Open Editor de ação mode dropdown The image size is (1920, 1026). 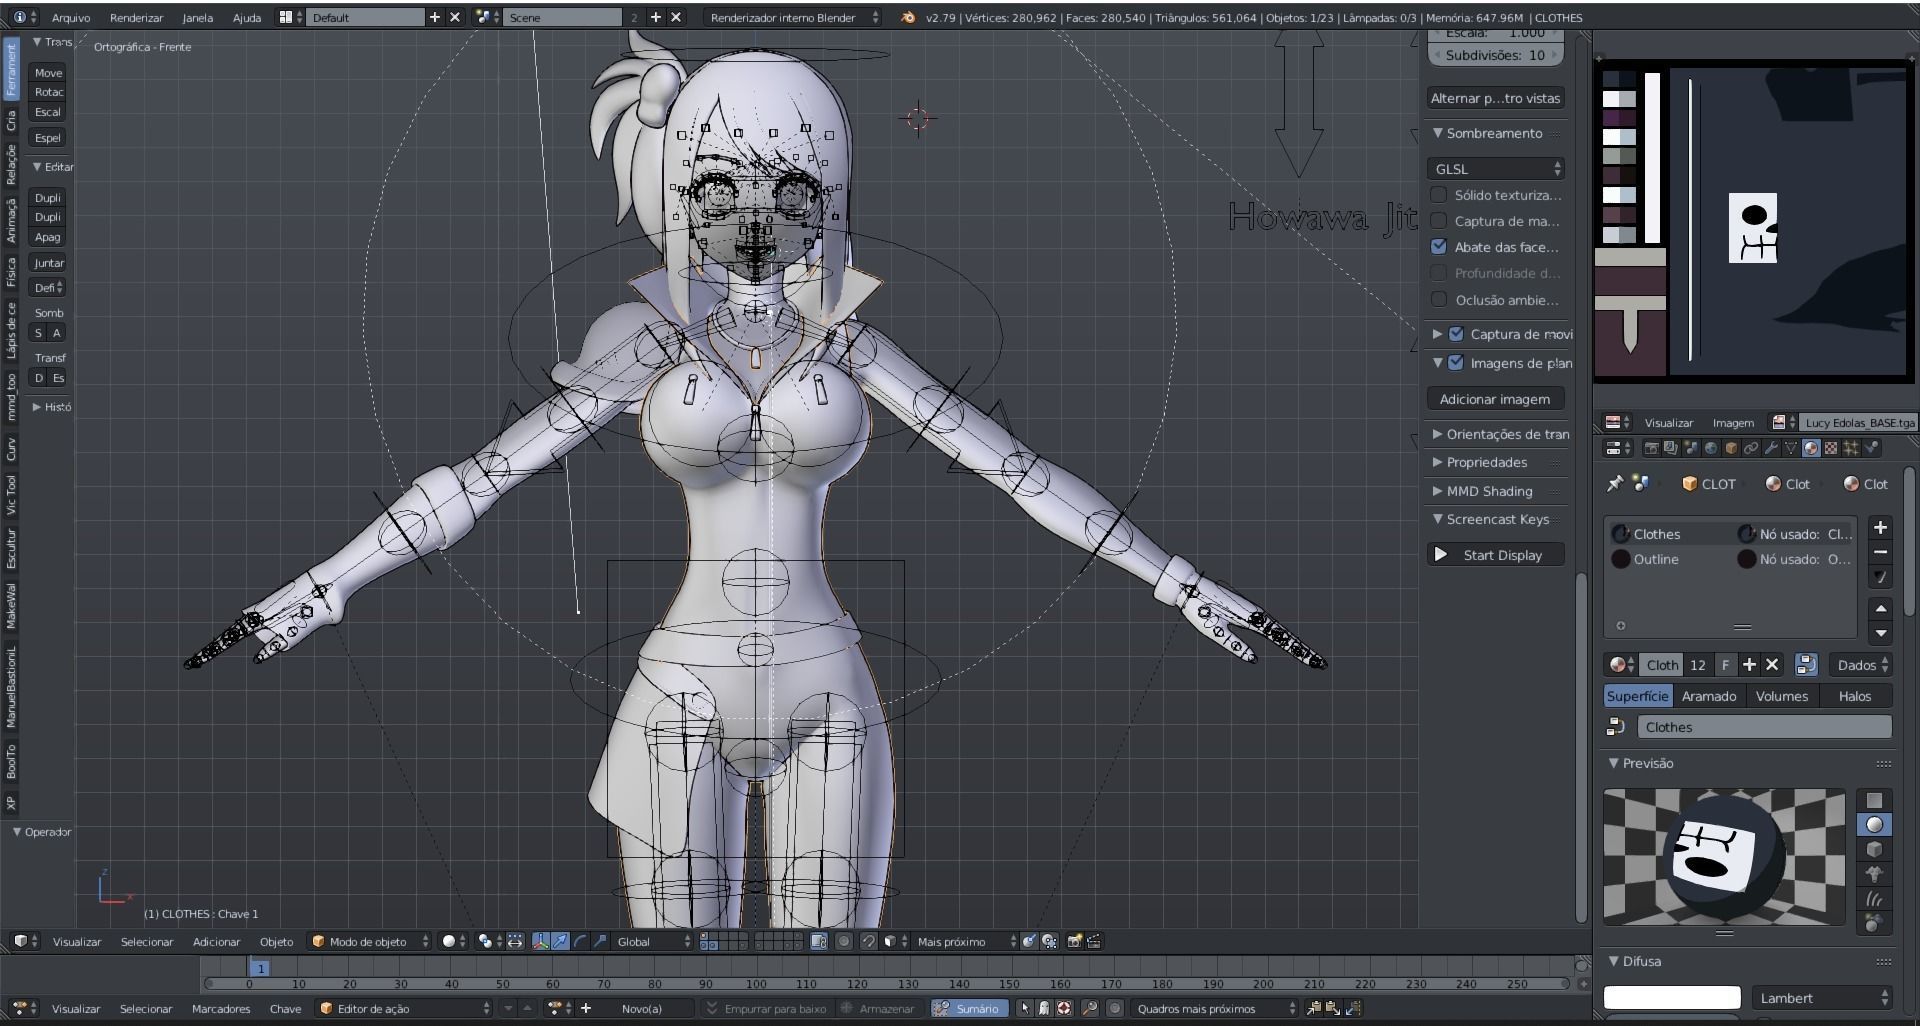point(405,1008)
